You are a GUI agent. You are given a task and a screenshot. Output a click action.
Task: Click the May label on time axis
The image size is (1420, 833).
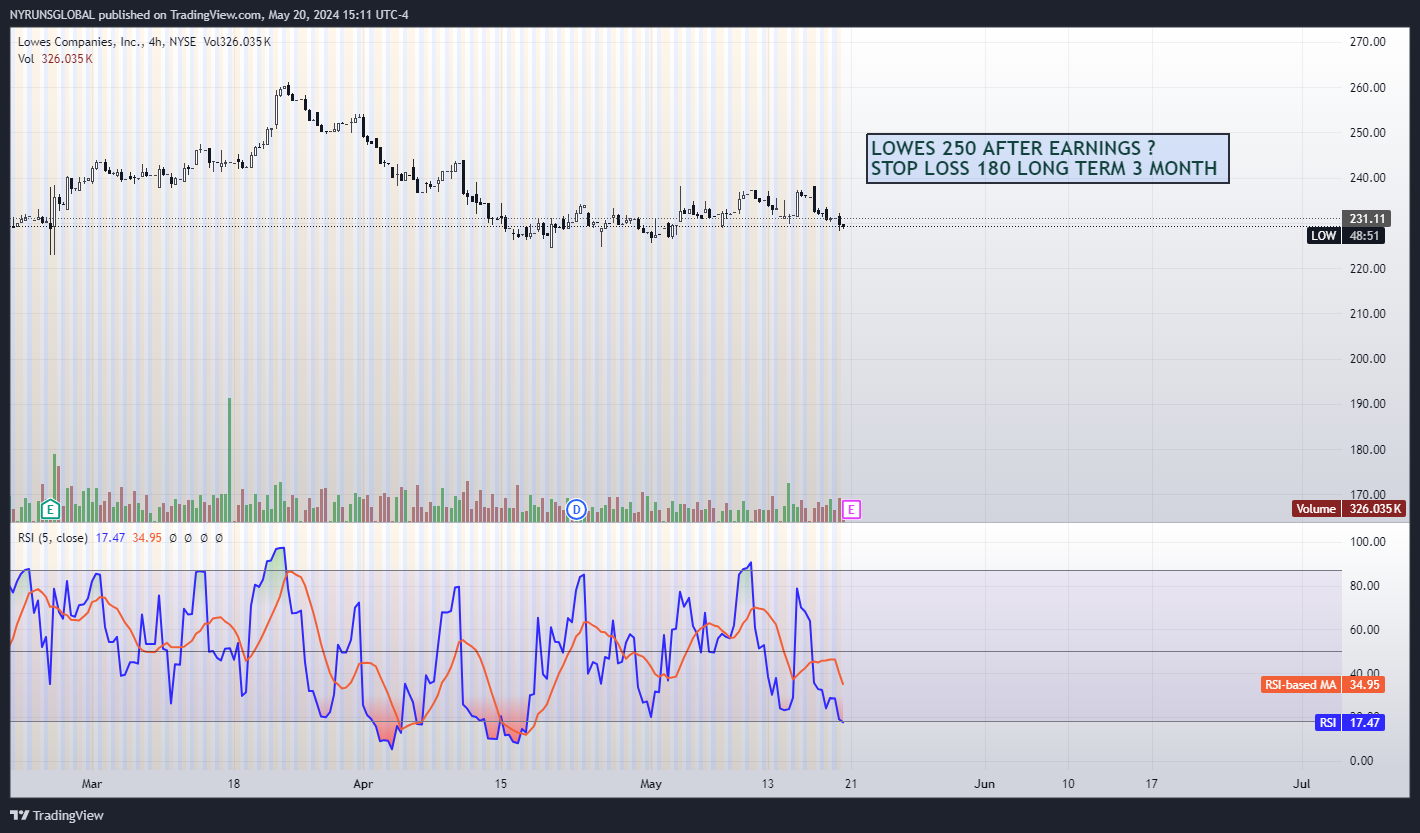pos(651,783)
